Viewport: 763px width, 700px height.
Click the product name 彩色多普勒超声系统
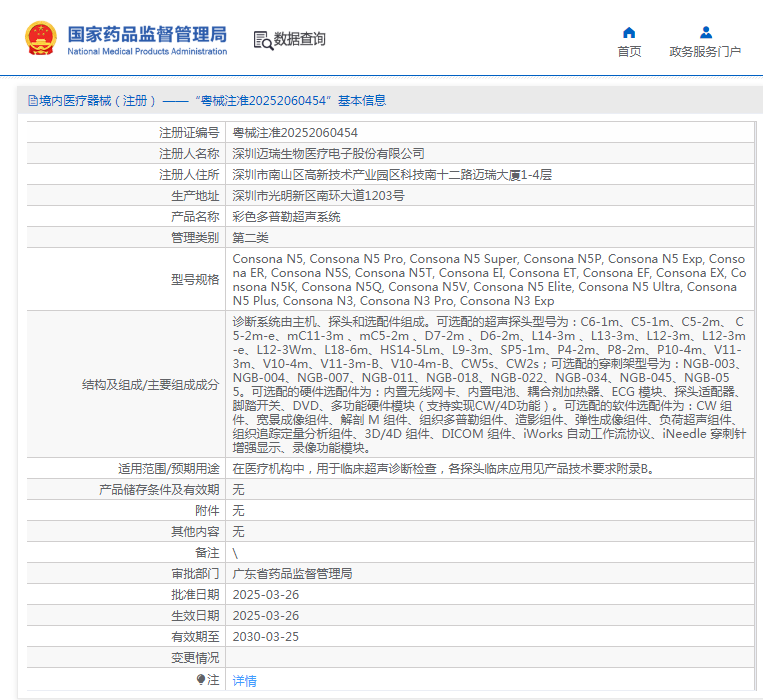[x=286, y=216]
